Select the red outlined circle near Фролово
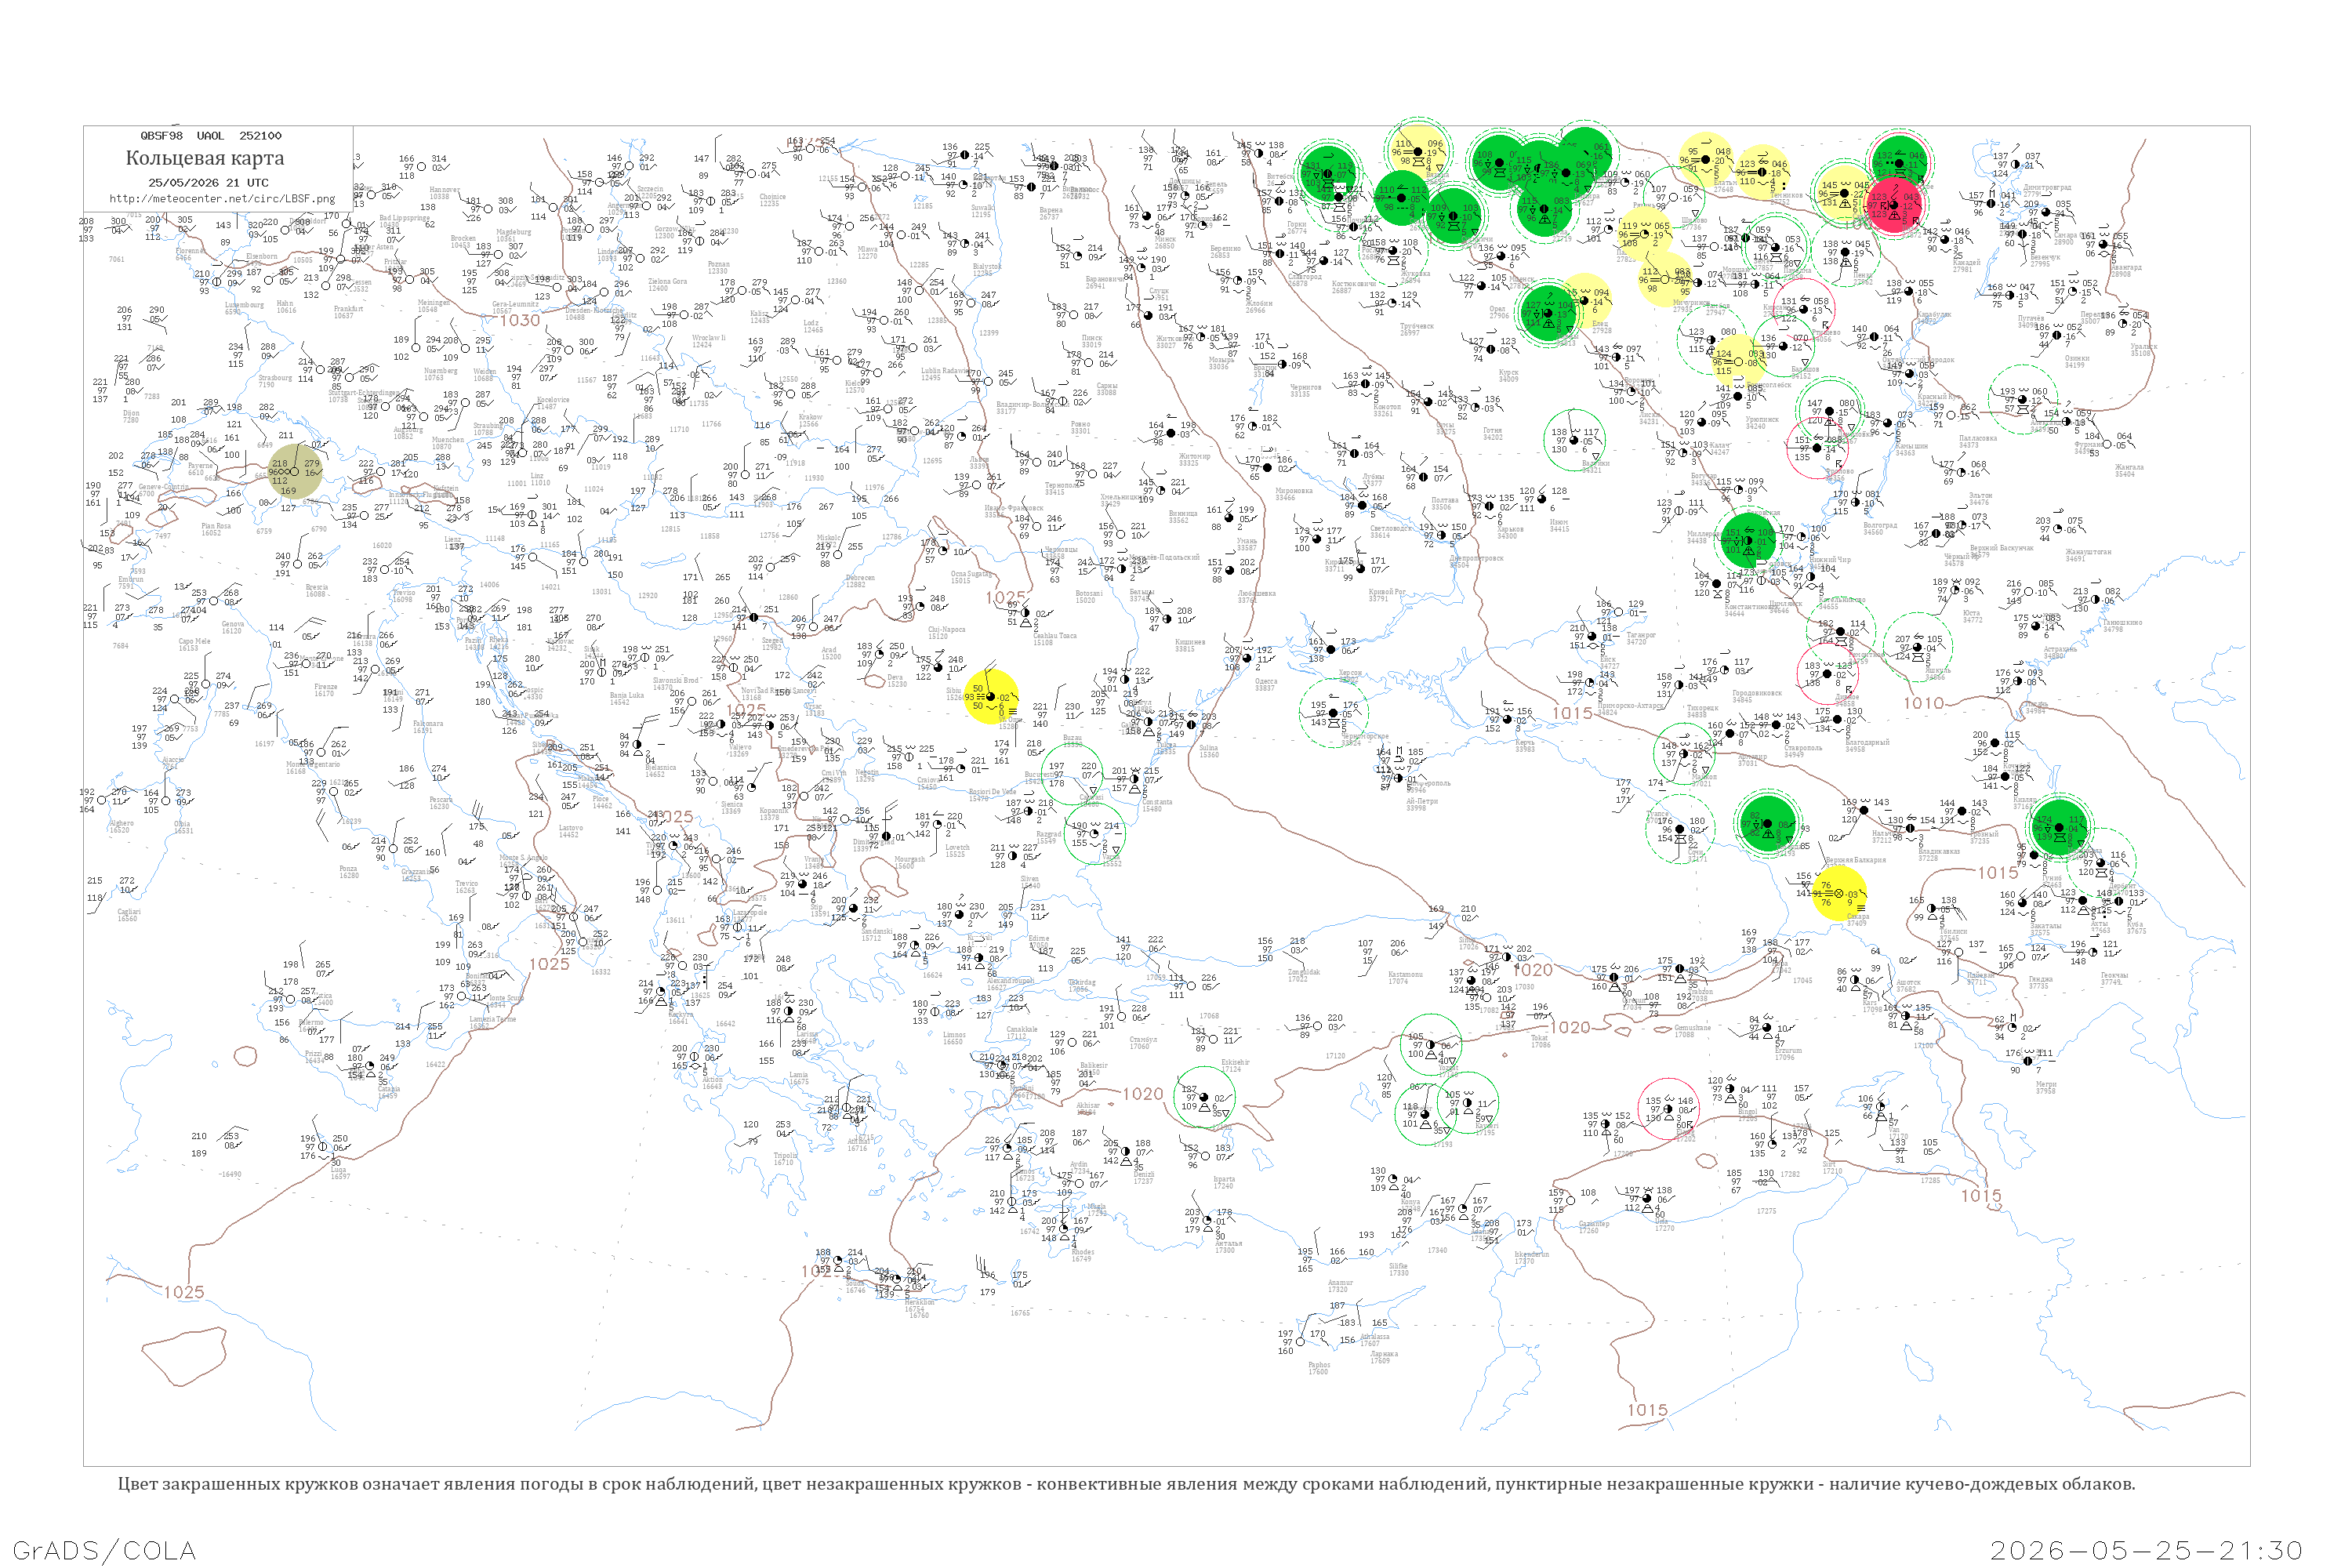 (x=1817, y=446)
